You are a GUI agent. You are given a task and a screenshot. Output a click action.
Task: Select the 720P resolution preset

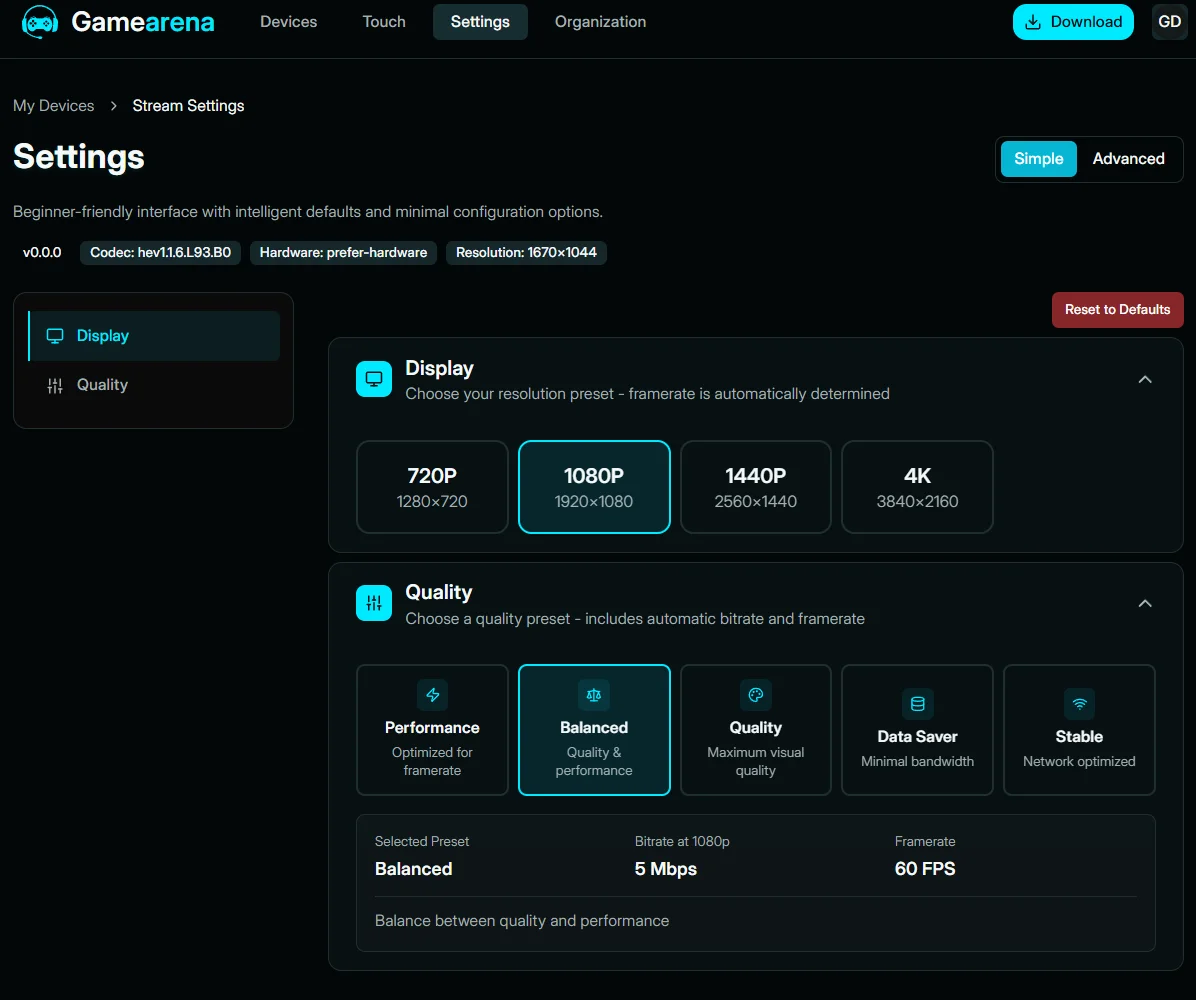[x=432, y=487]
